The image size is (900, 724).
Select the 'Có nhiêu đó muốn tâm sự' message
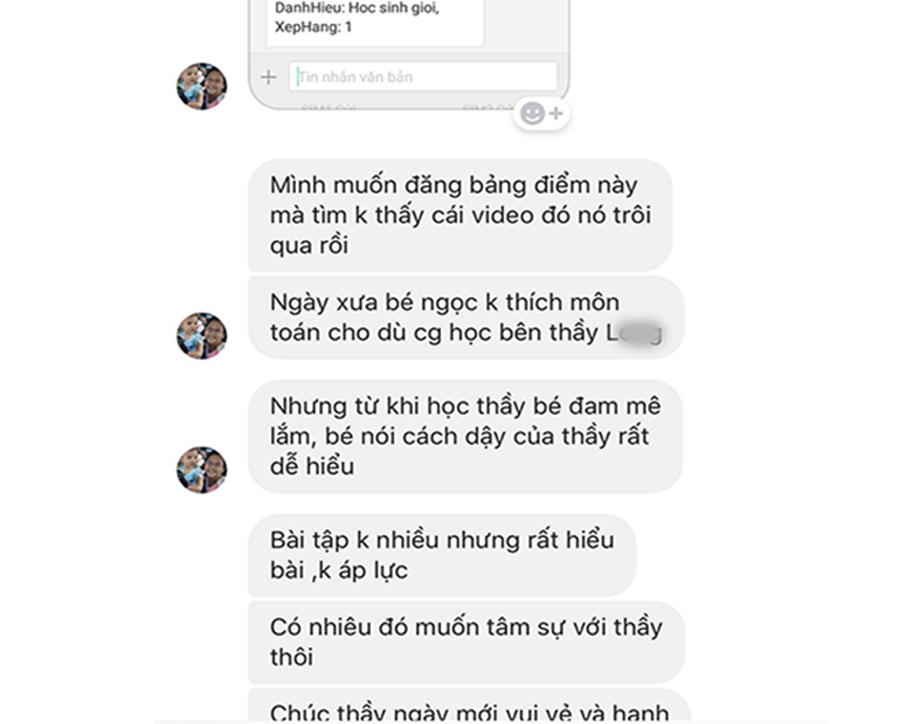tap(466, 642)
